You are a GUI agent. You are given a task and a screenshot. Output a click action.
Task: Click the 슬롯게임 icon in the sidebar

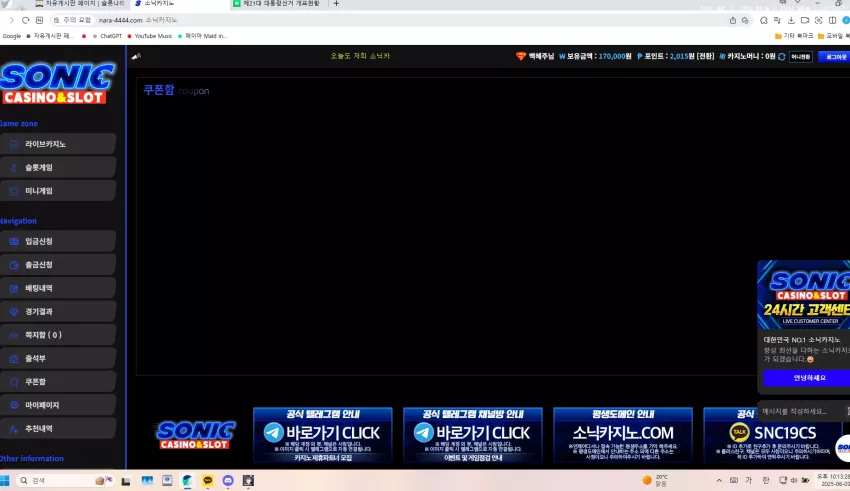pyautogui.click(x=14, y=167)
